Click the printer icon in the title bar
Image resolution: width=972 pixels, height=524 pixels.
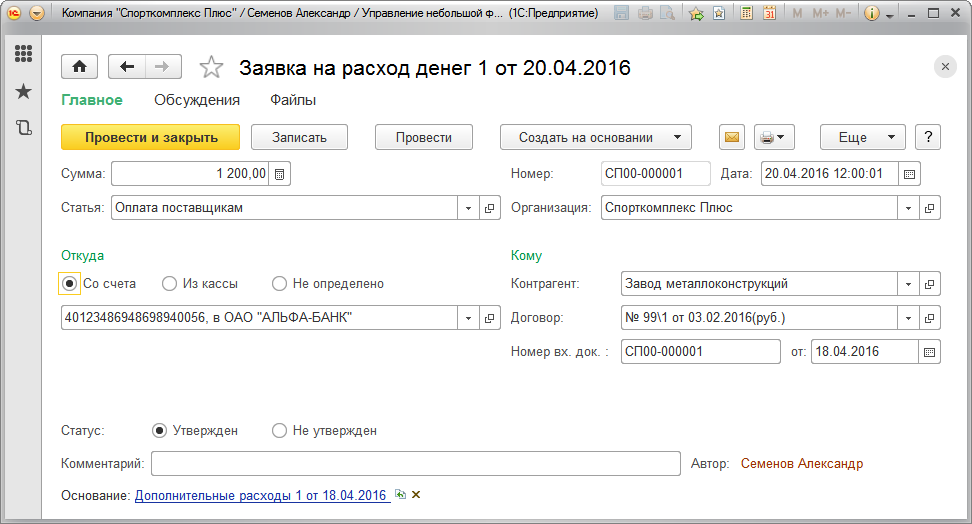coord(645,13)
